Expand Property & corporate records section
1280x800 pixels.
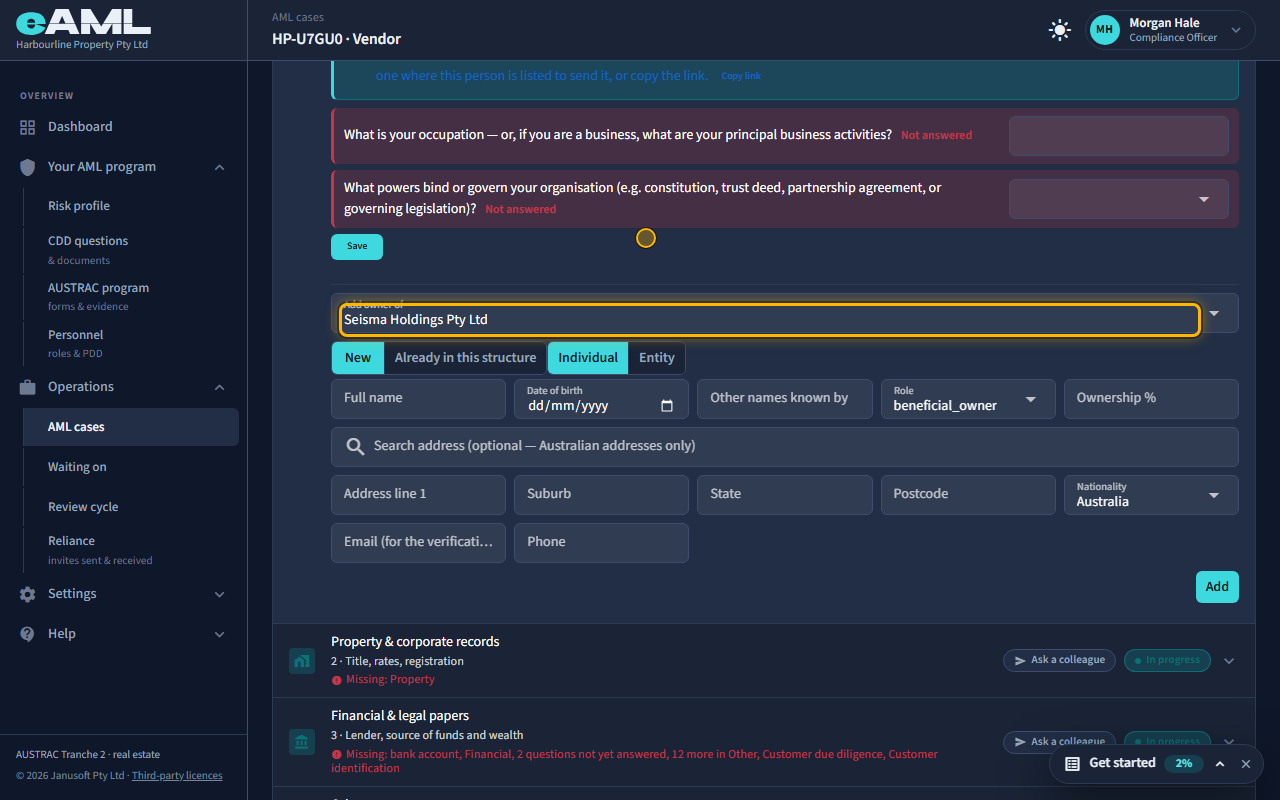[x=1230, y=661]
